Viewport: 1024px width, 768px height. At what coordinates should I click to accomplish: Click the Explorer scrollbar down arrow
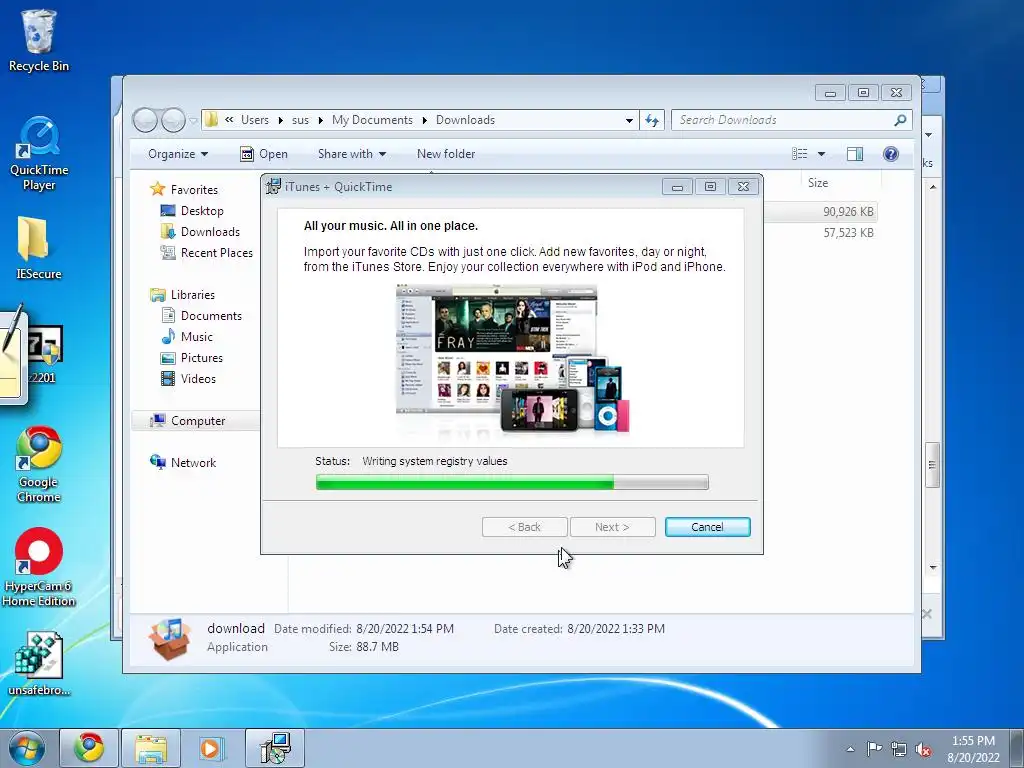pos(933,568)
